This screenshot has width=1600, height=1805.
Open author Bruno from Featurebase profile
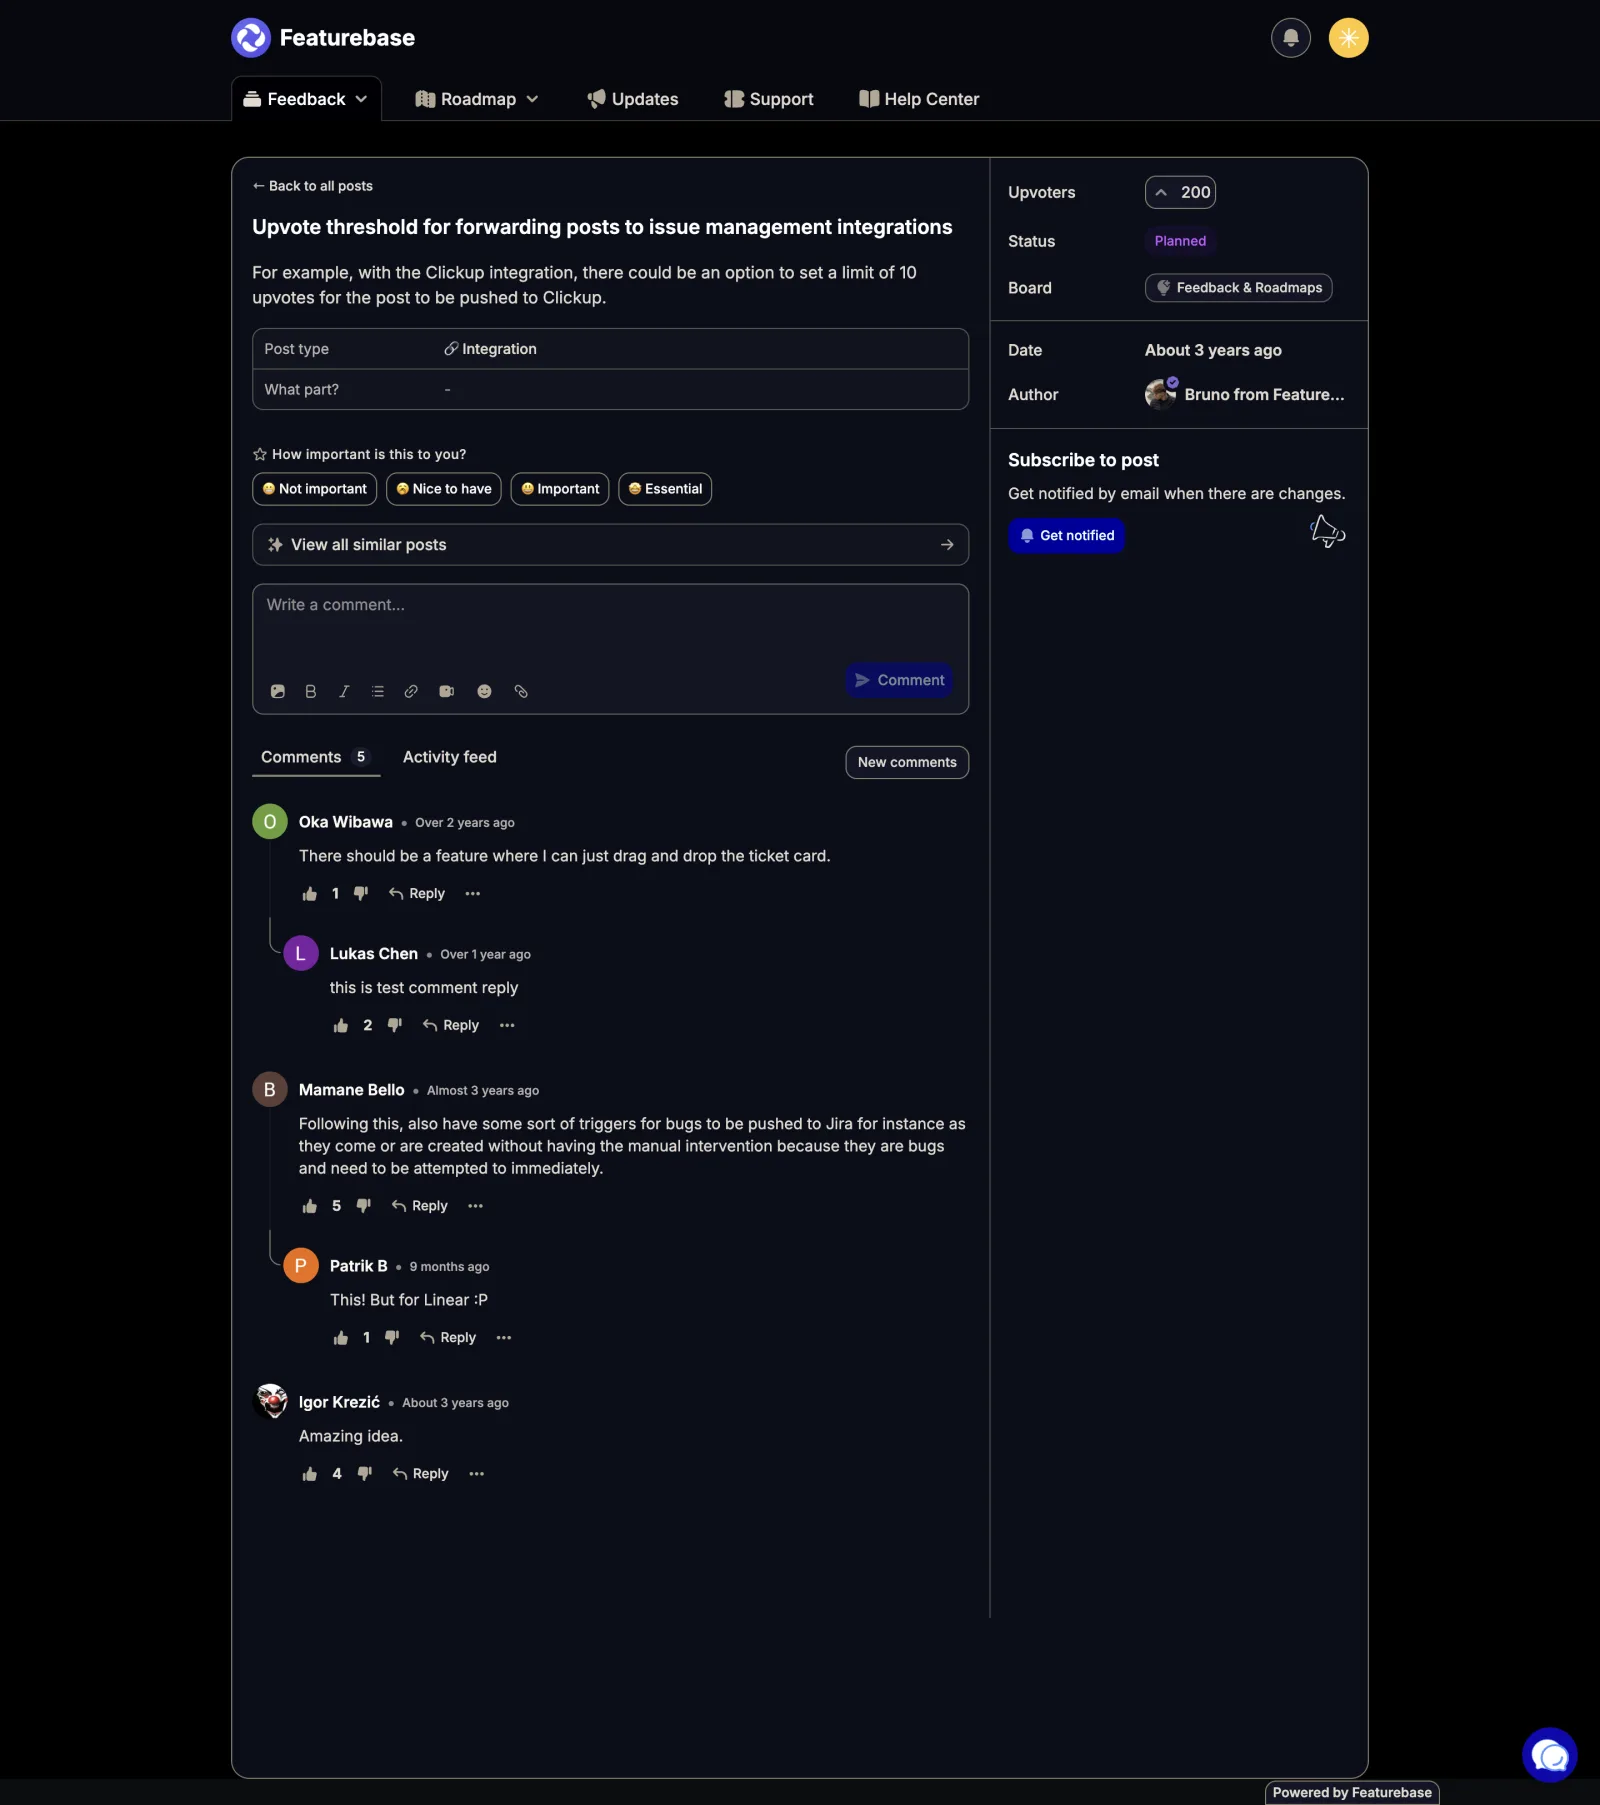pos(1245,394)
